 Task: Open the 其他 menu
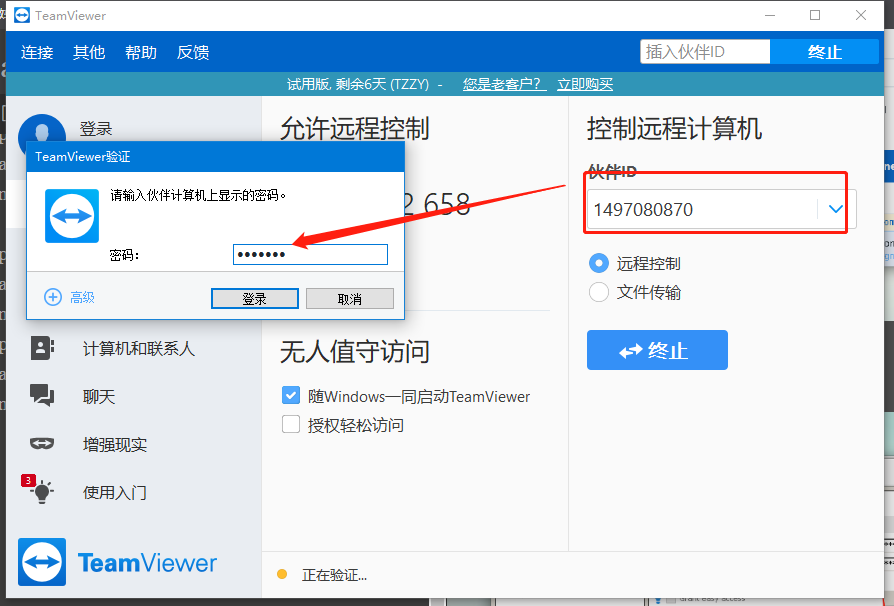click(89, 52)
